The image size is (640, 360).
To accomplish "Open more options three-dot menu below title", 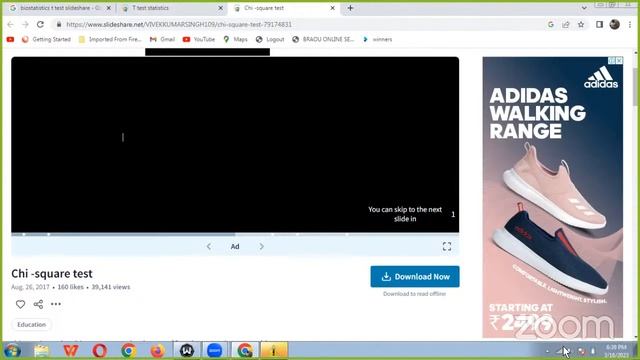I will [56, 304].
